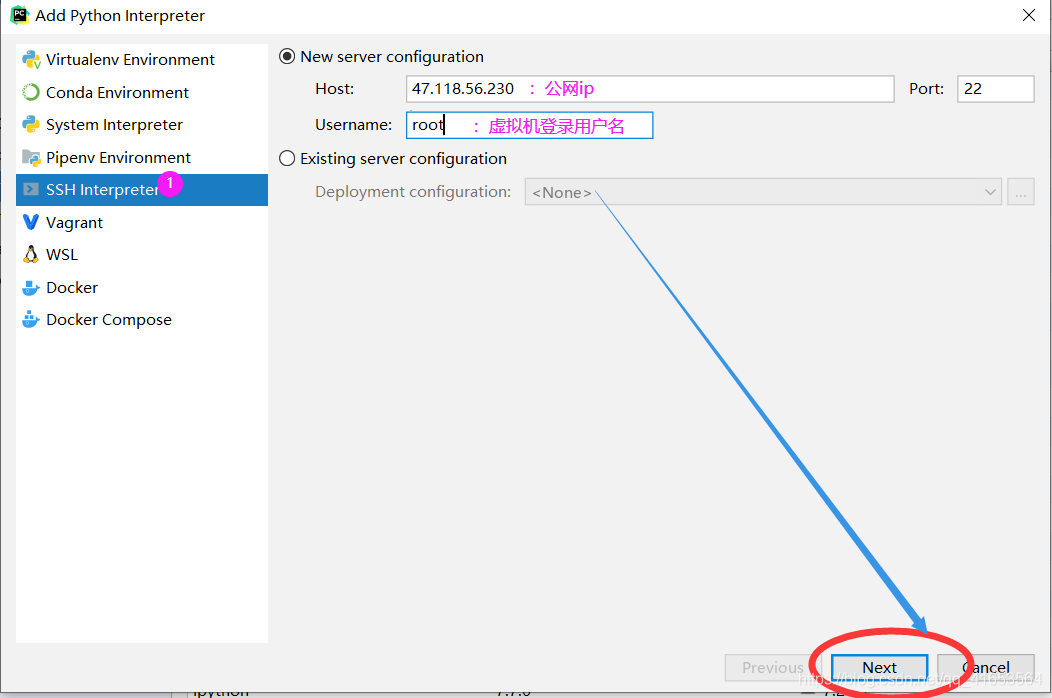Click the Vagrant V icon

(31, 222)
